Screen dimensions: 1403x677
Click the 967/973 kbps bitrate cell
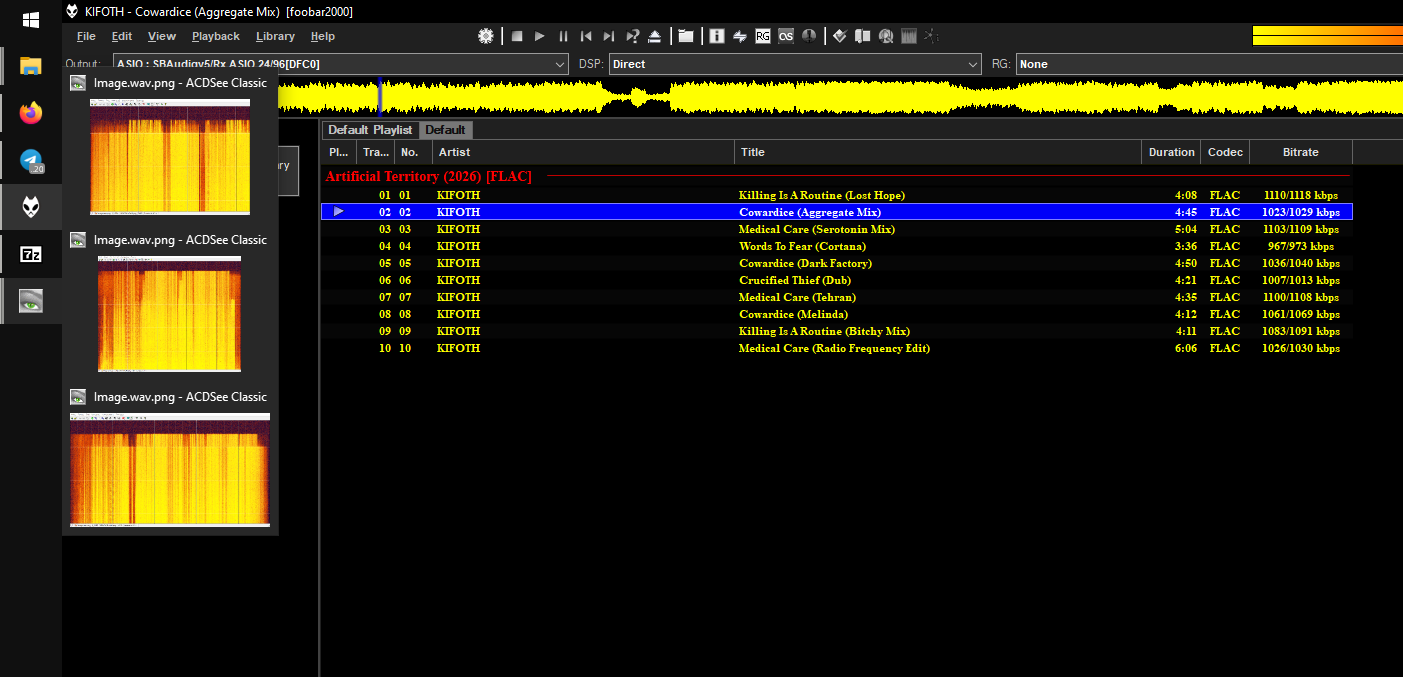1300,246
